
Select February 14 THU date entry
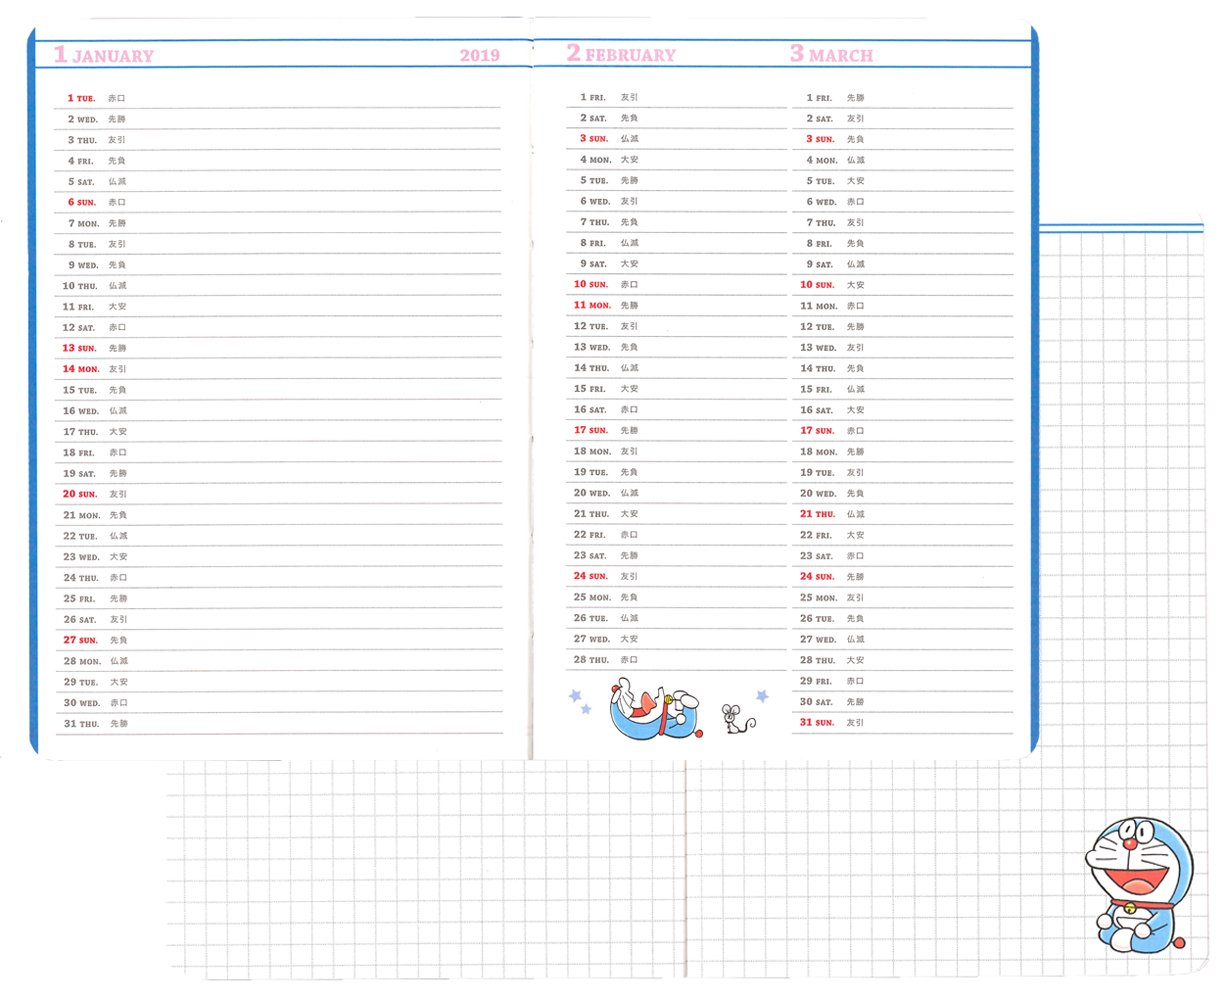click(591, 368)
